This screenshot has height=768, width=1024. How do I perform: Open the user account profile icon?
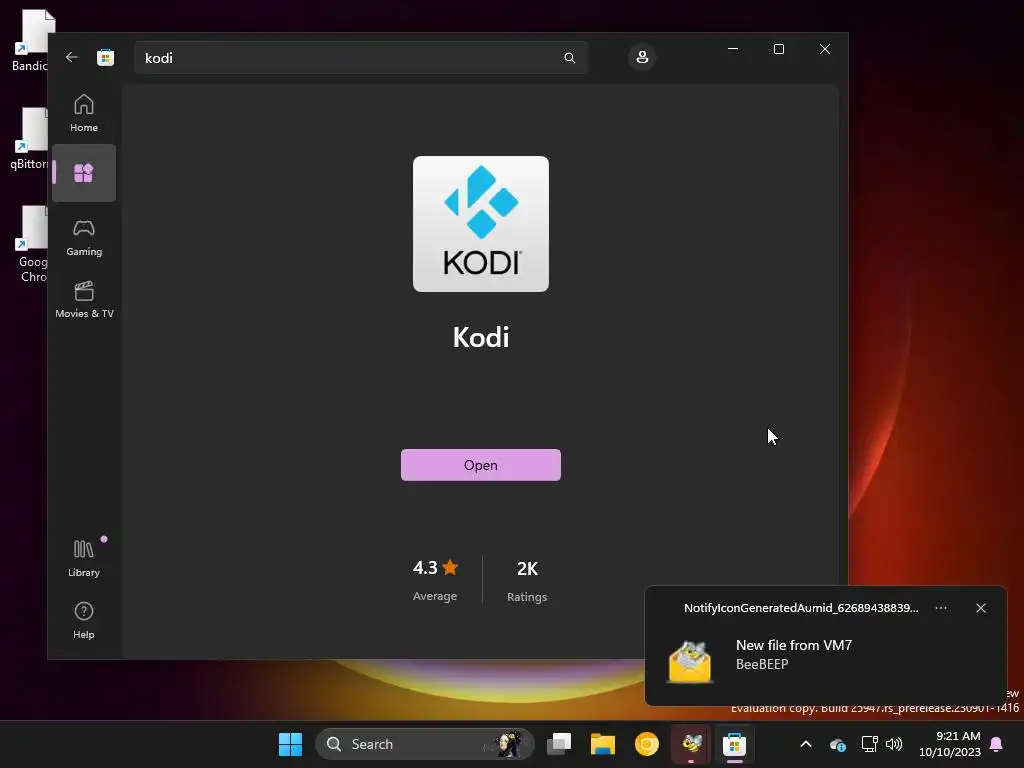(642, 57)
